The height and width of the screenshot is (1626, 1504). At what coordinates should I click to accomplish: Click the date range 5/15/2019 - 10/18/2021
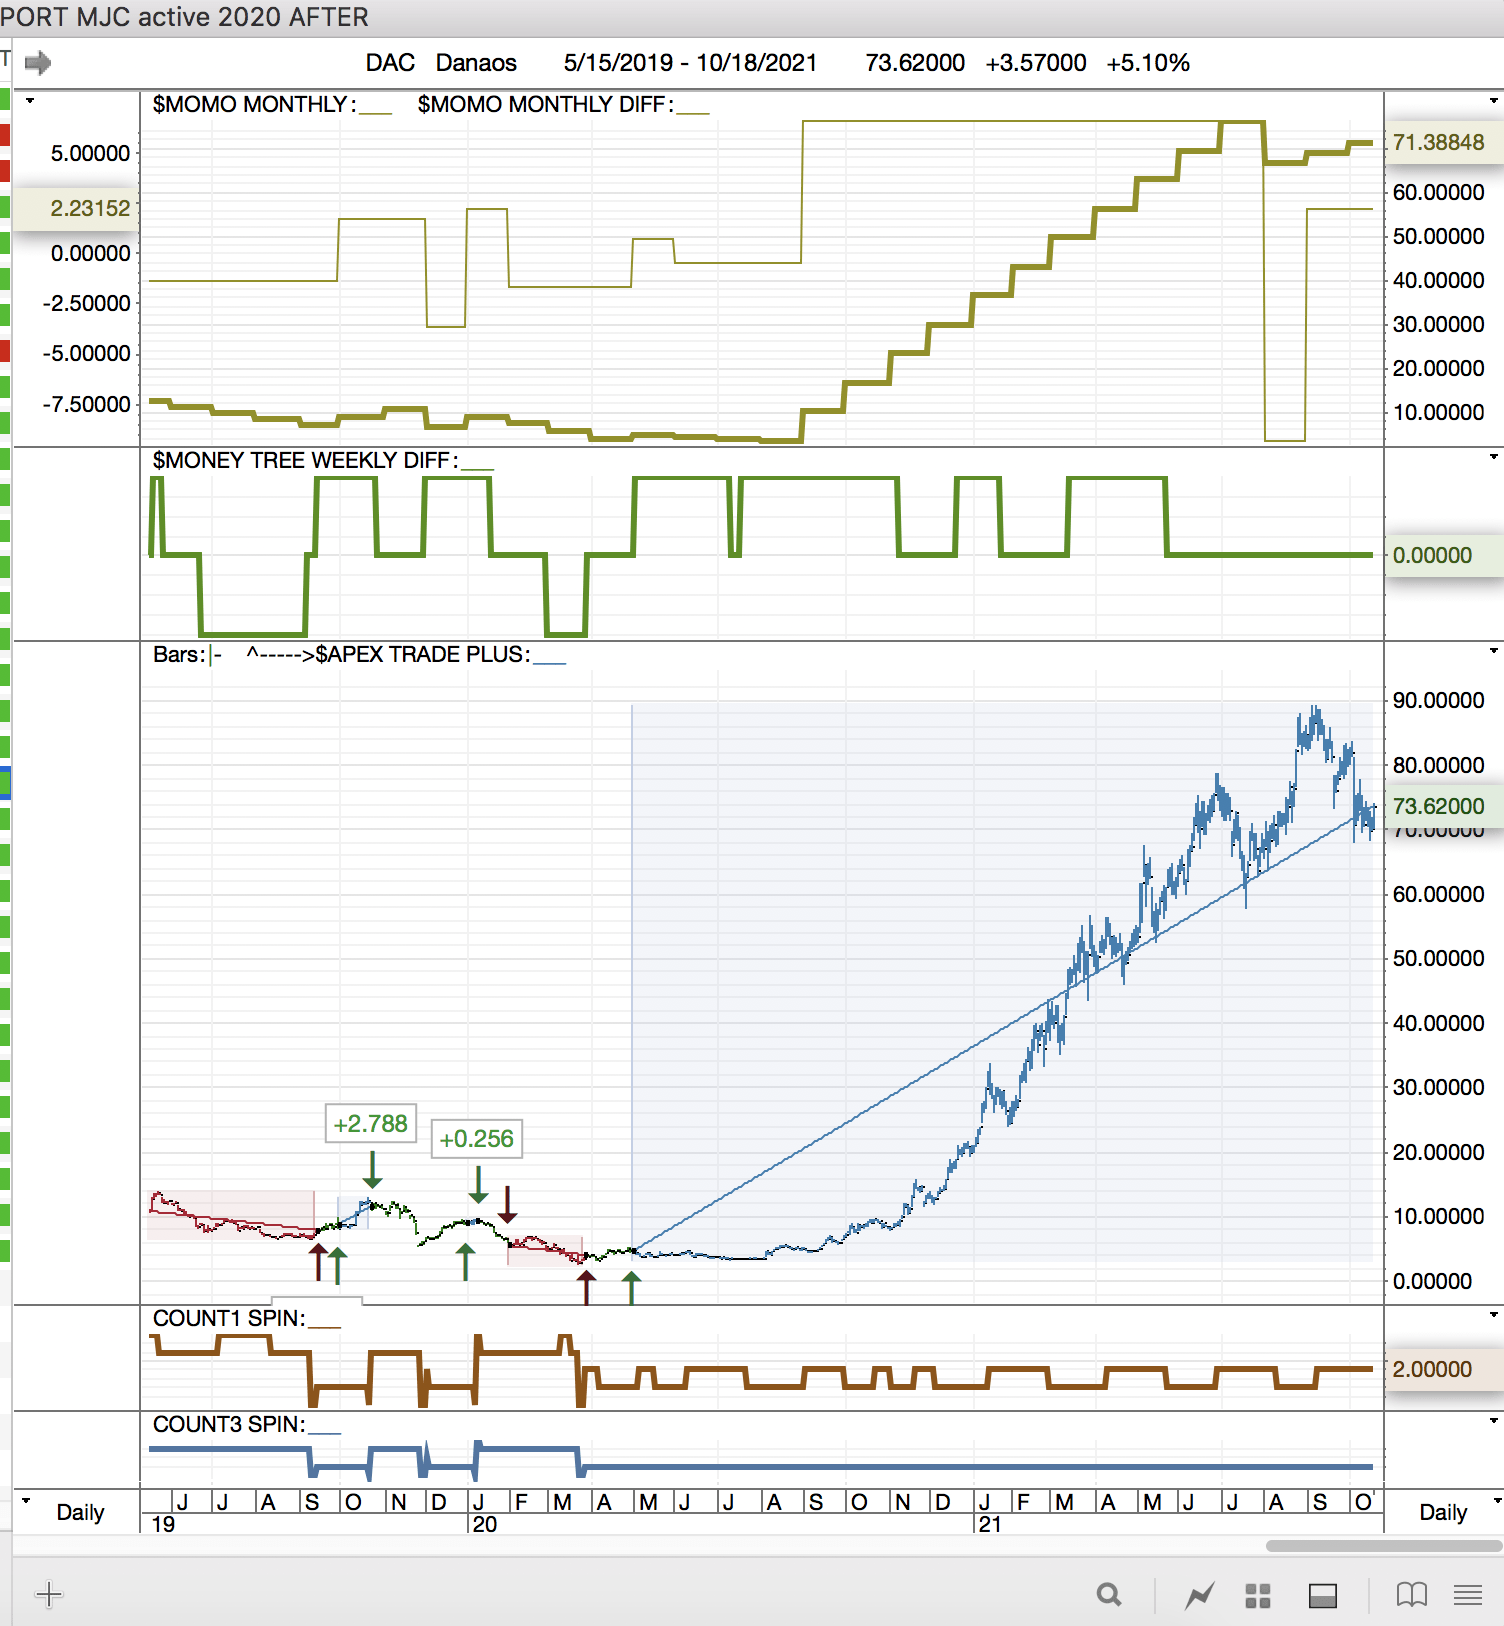click(690, 63)
